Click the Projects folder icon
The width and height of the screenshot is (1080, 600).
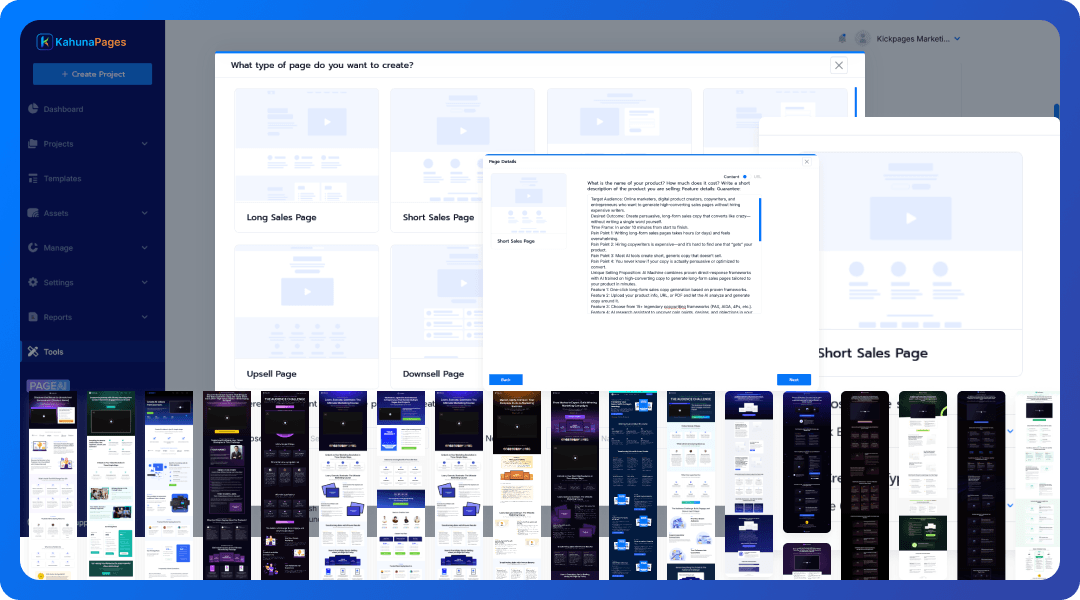(x=33, y=143)
